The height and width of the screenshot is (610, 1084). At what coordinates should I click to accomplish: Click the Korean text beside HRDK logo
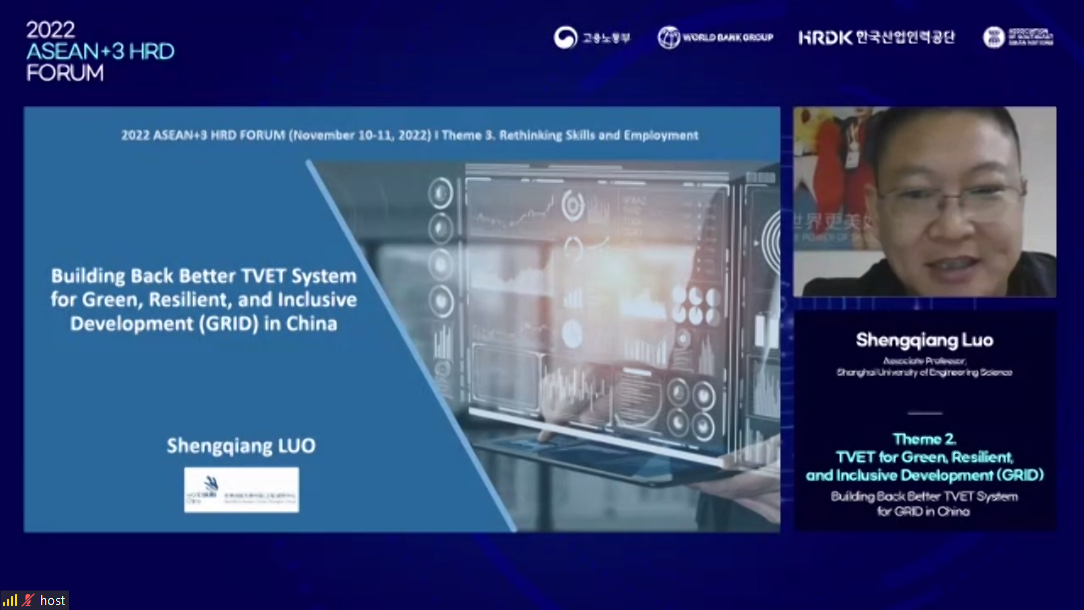[x=905, y=38]
